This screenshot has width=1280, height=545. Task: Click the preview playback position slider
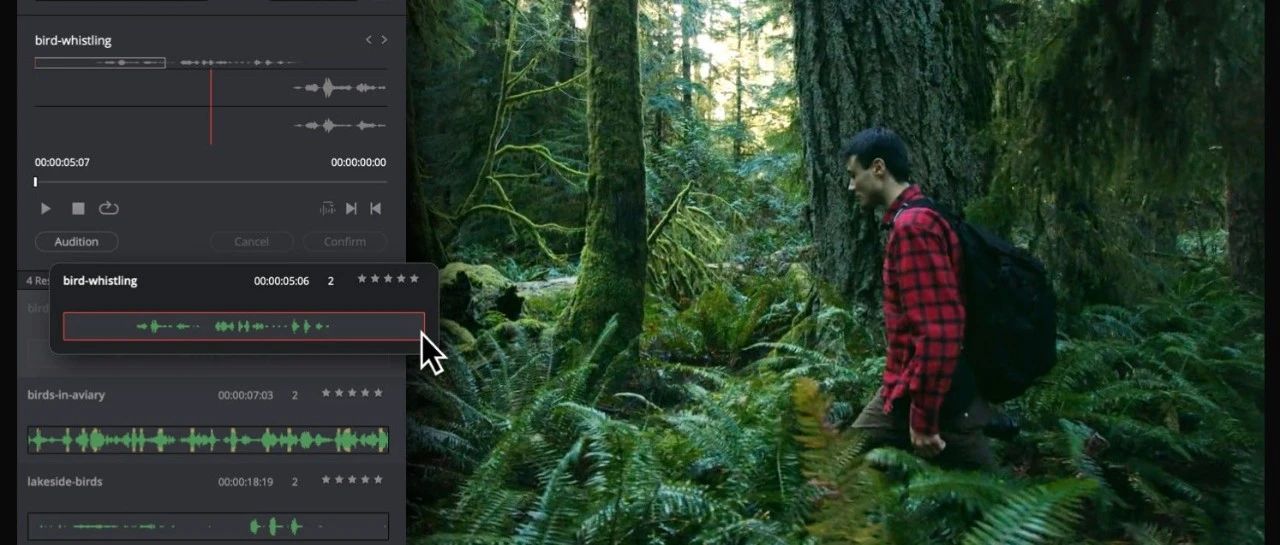point(210,182)
